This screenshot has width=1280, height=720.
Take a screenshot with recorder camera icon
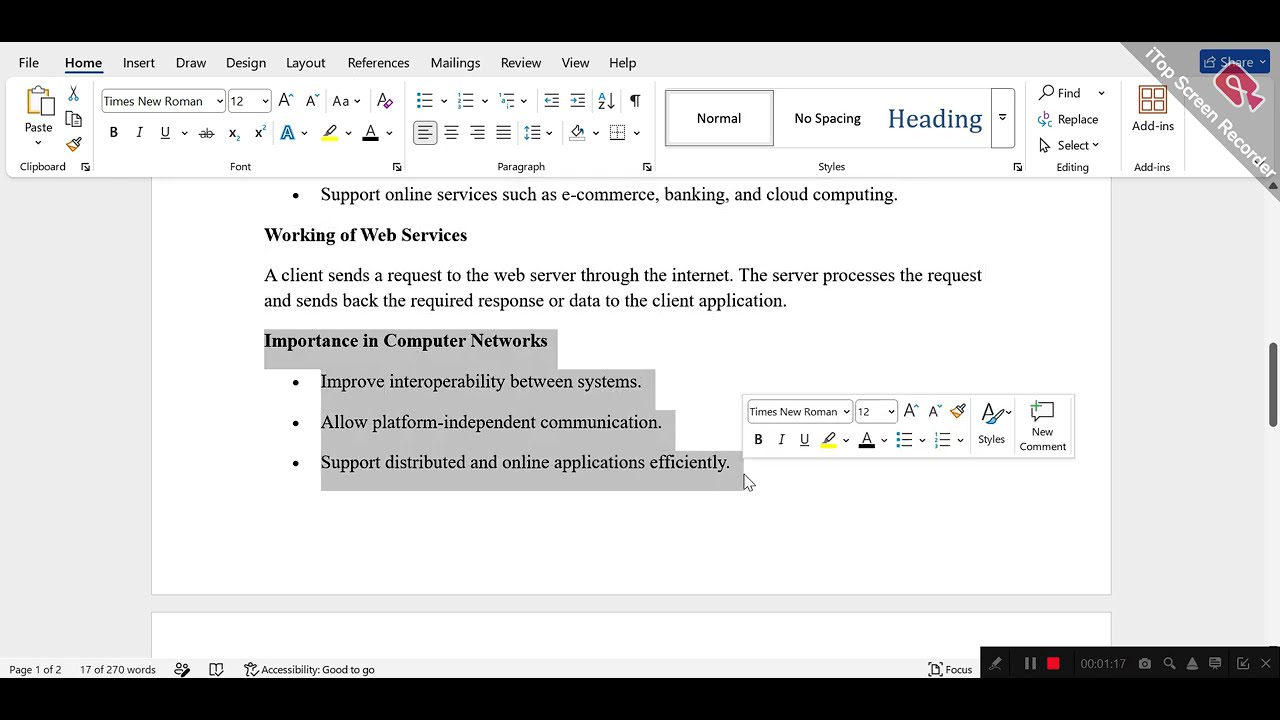click(1145, 663)
